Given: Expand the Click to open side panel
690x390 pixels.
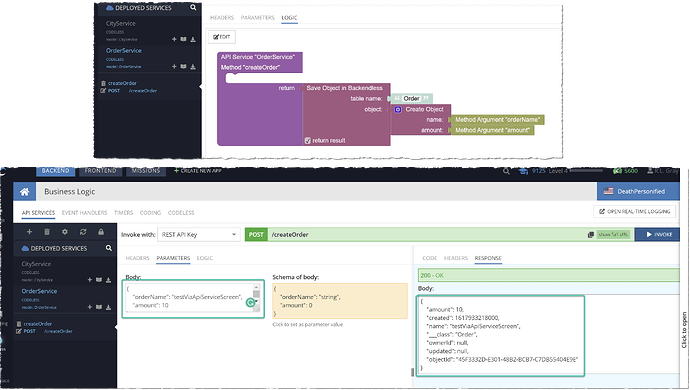Looking at the screenshot, I should pos(684,330).
